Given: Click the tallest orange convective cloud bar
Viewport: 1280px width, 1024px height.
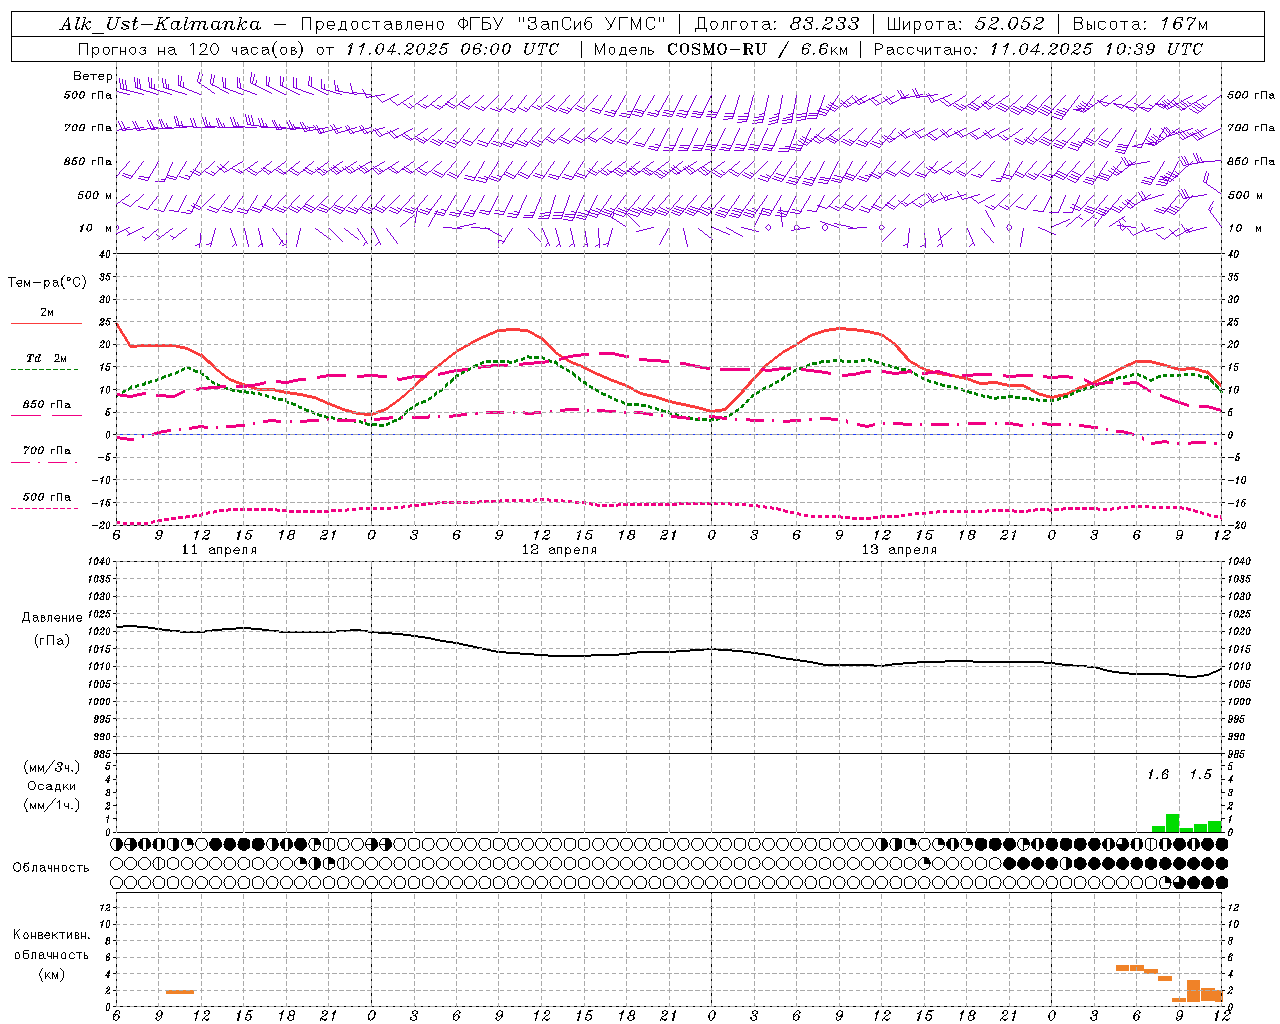Looking at the screenshot, I should [x=1193, y=991].
